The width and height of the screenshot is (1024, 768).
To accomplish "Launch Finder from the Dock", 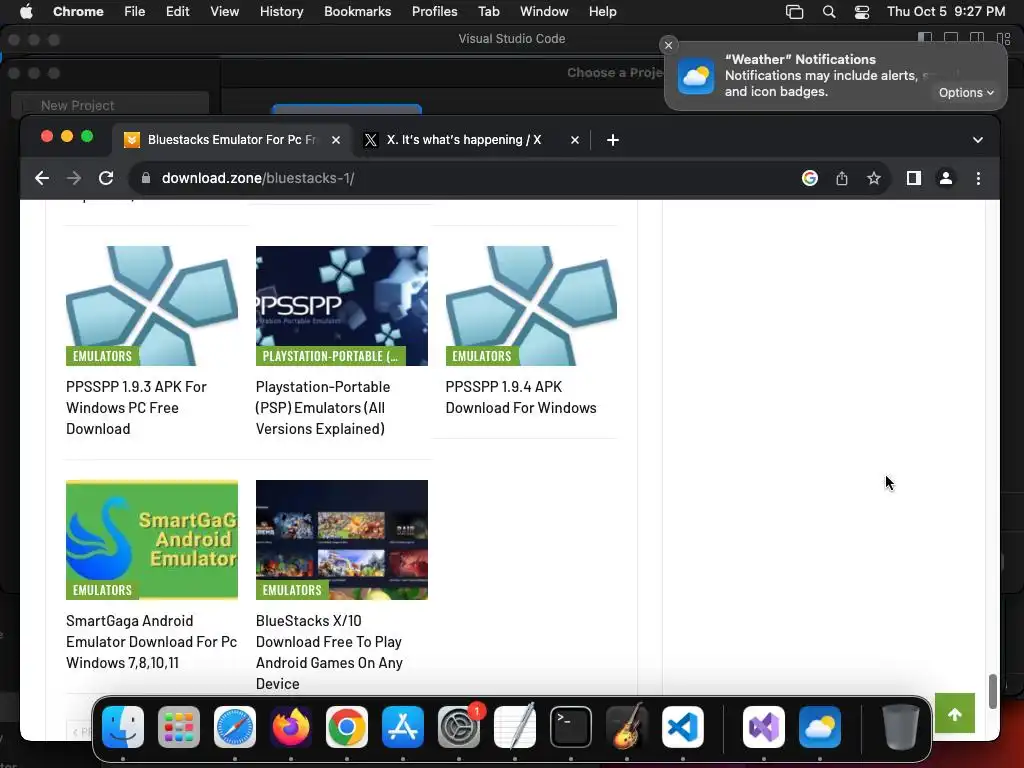I will click(123, 727).
